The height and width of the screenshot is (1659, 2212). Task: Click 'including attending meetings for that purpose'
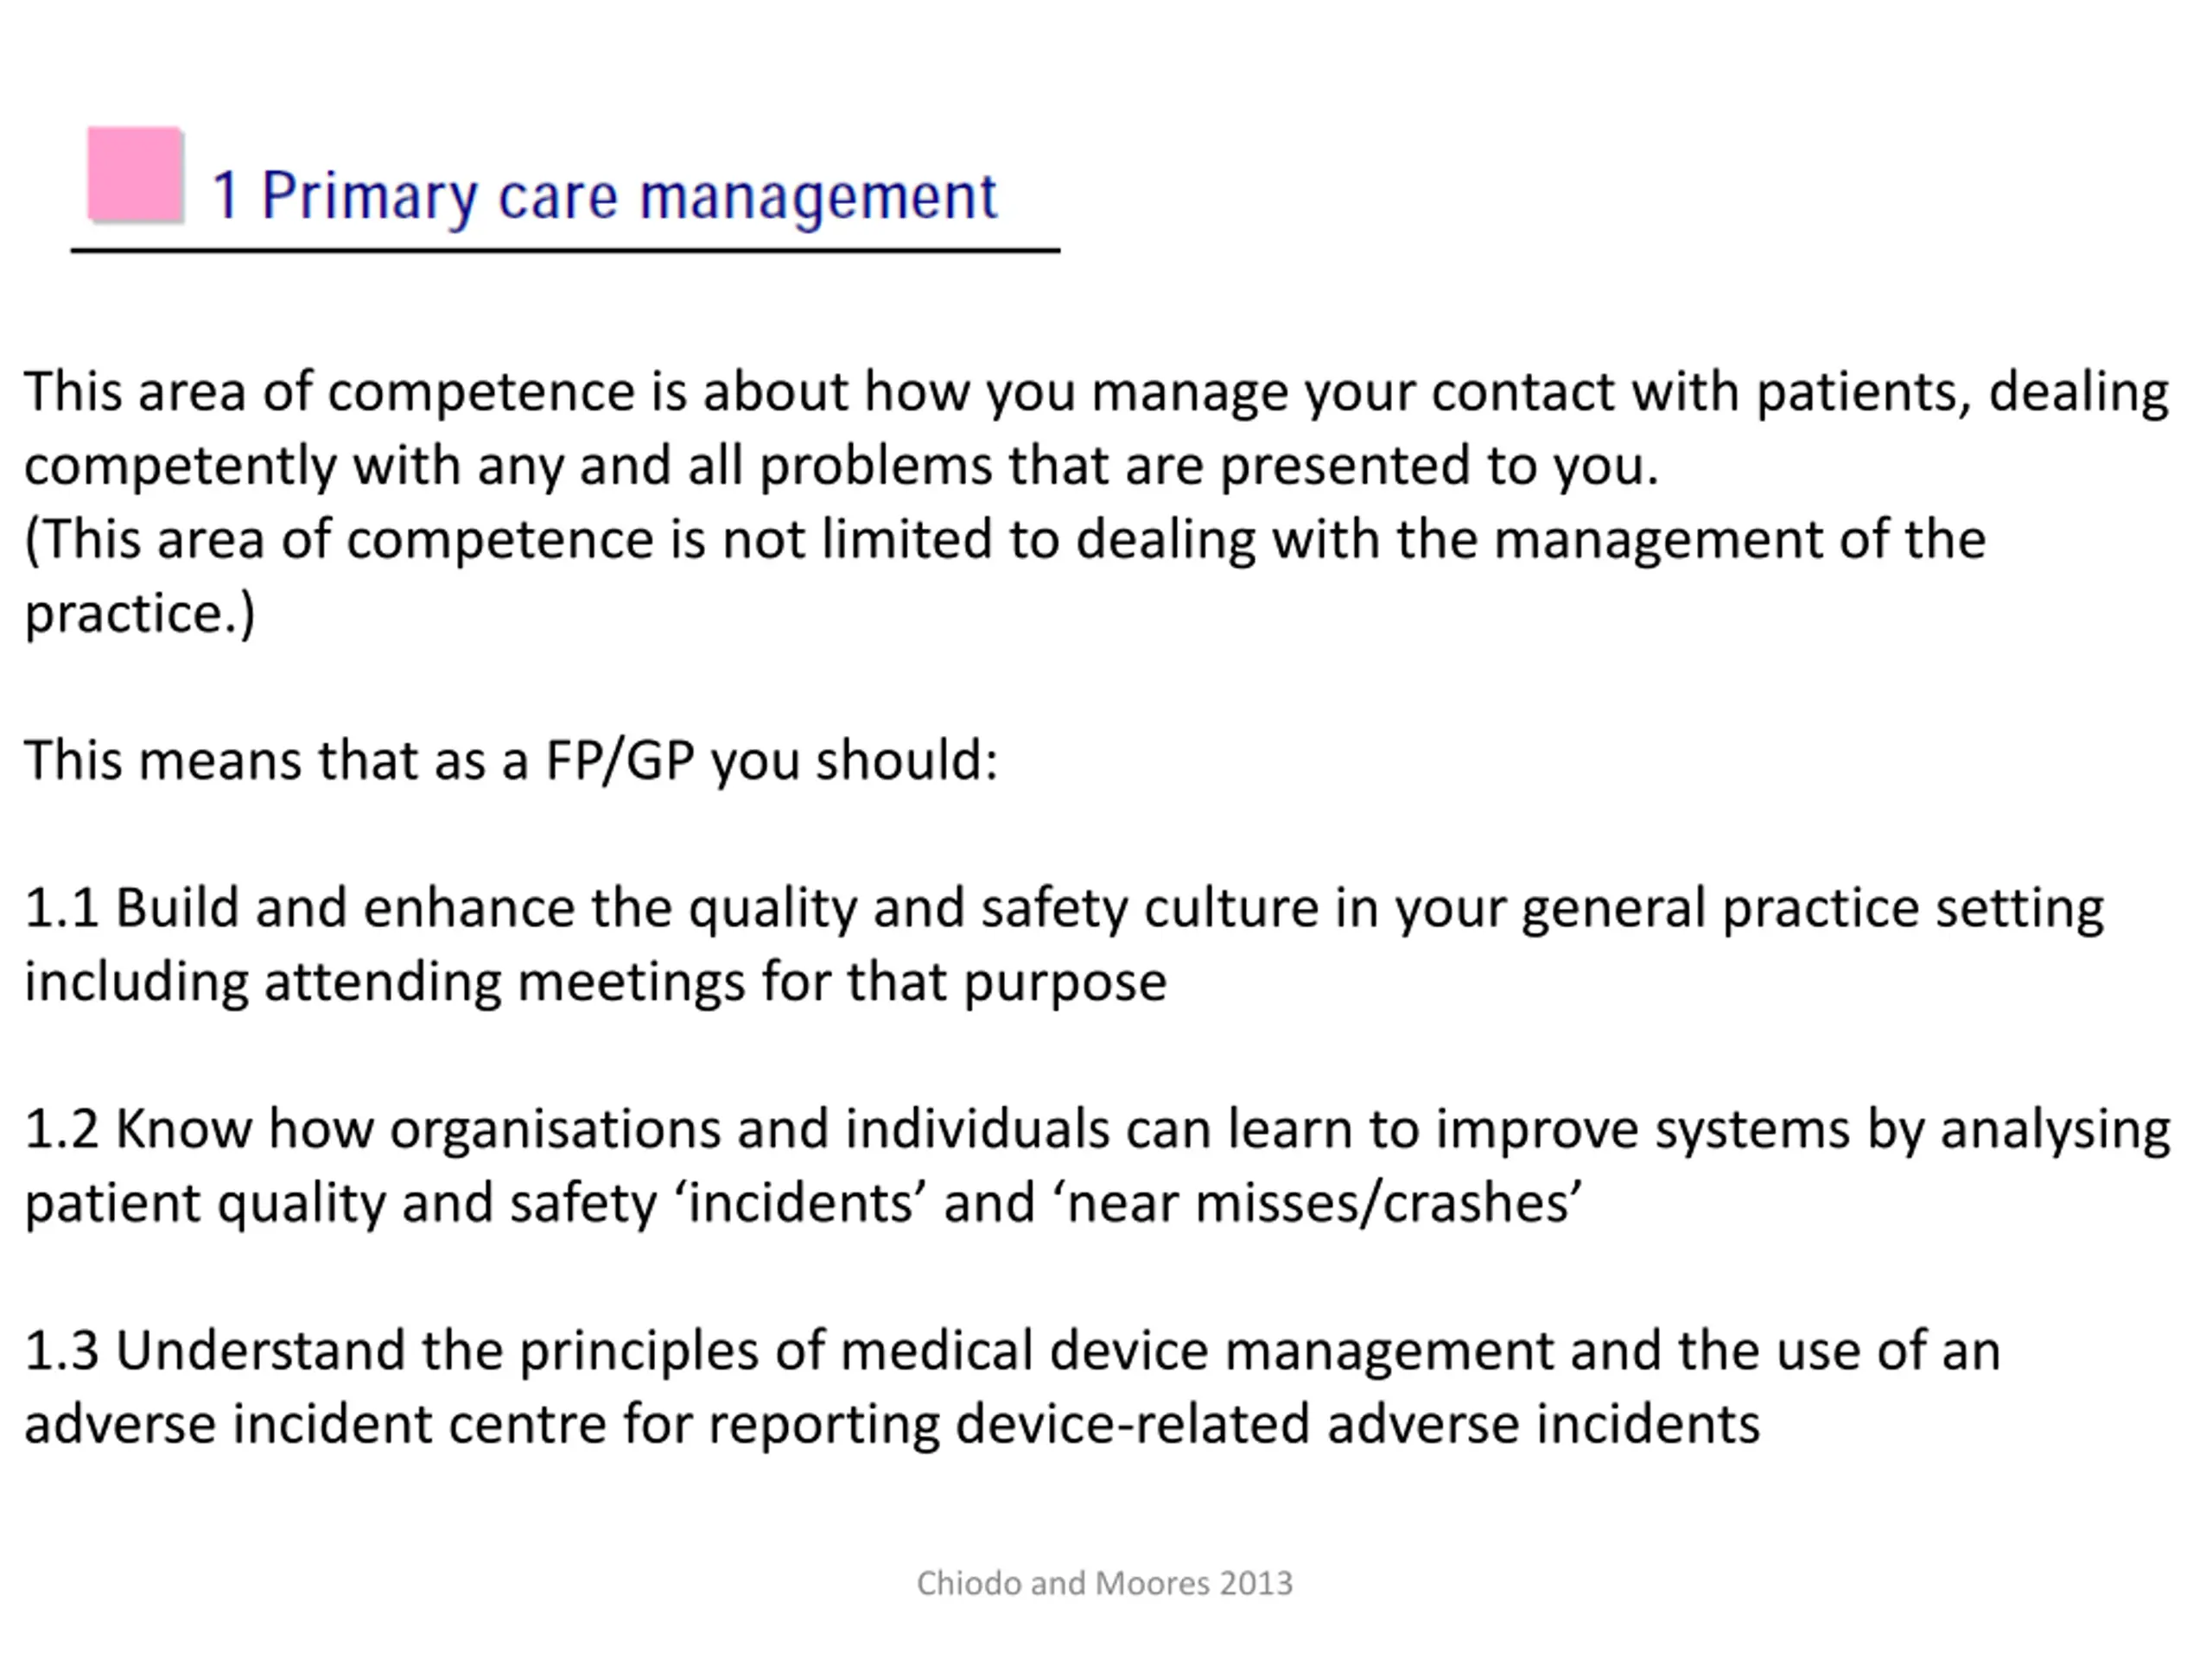tap(595, 982)
